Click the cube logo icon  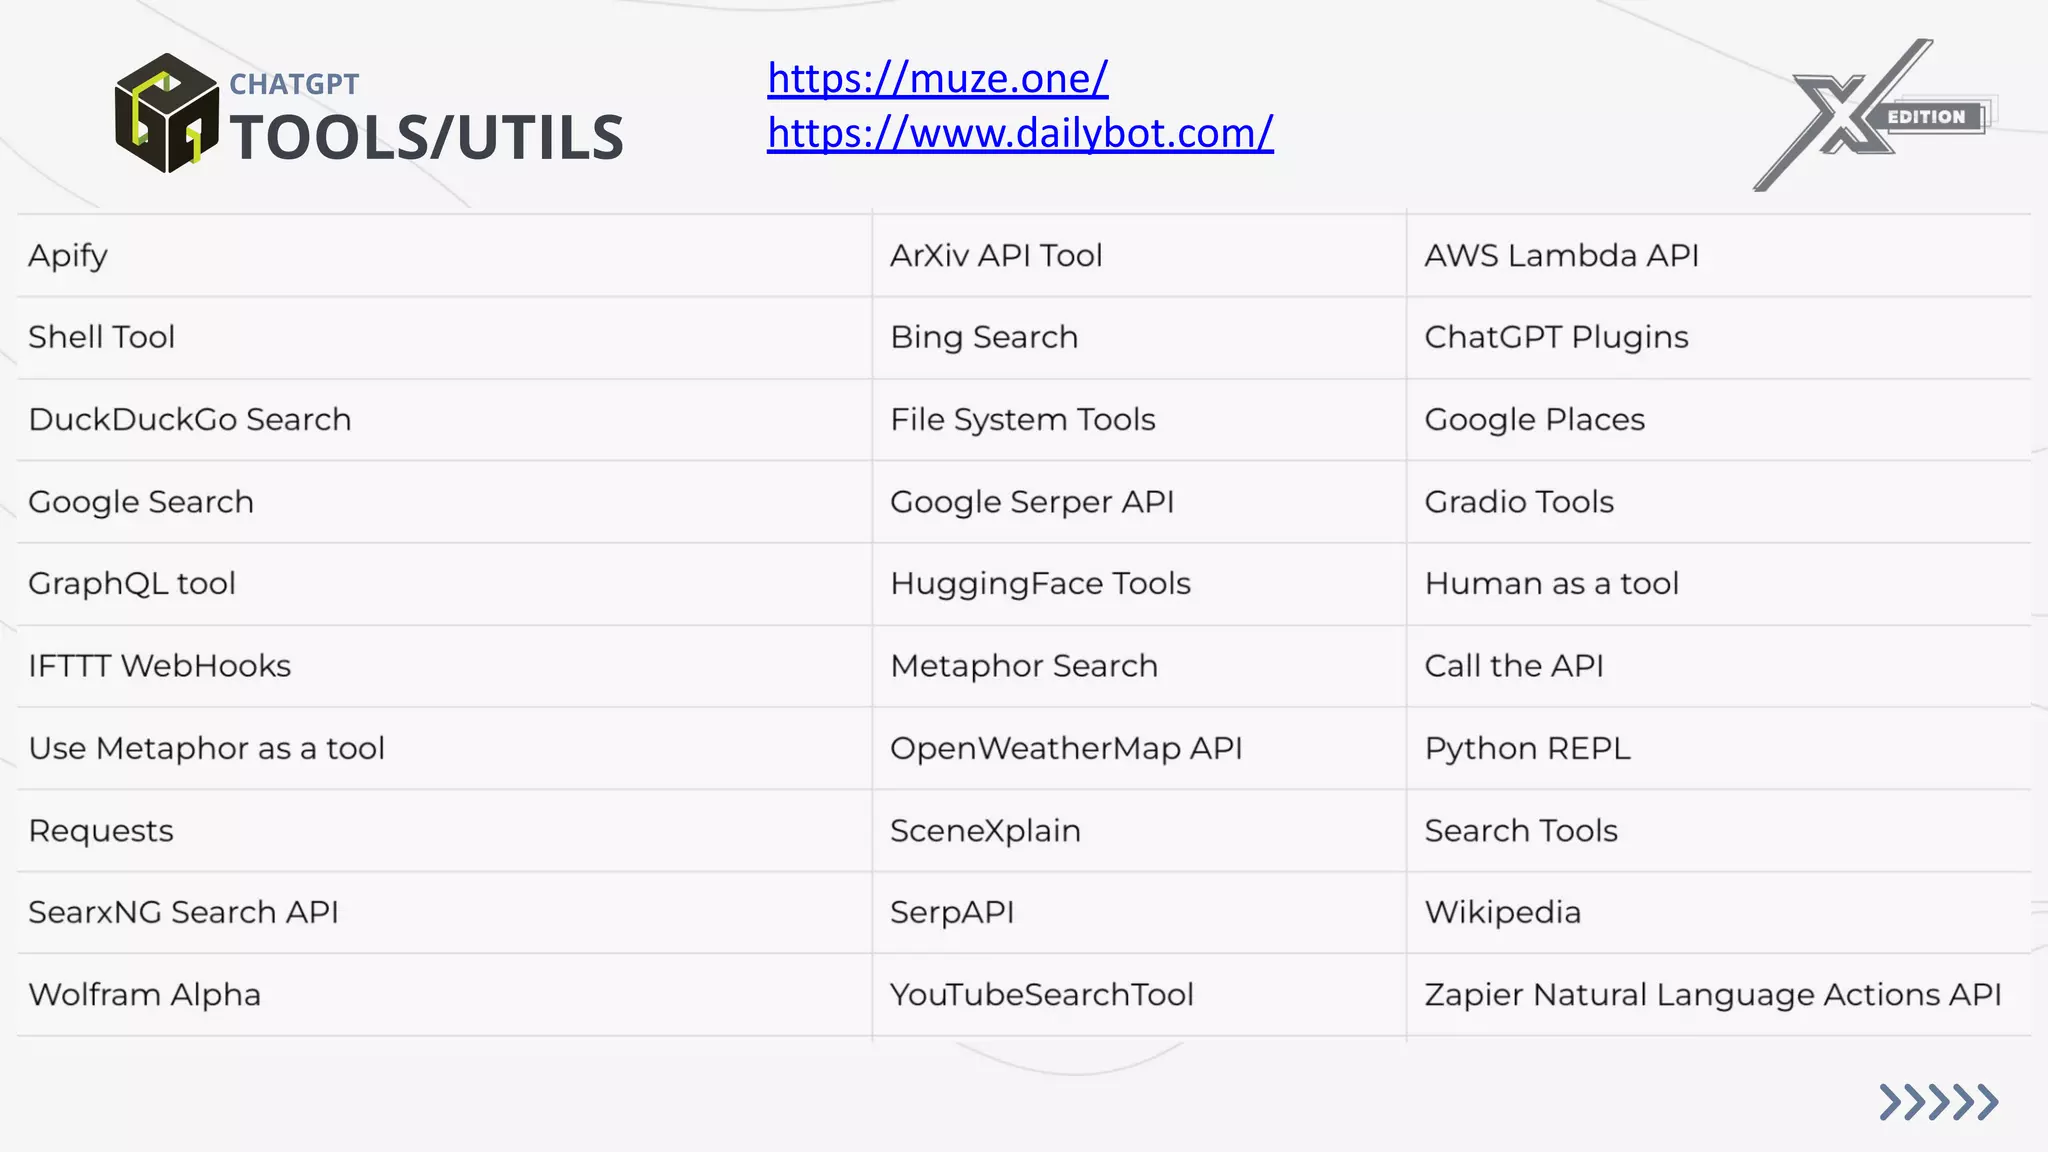(x=166, y=113)
